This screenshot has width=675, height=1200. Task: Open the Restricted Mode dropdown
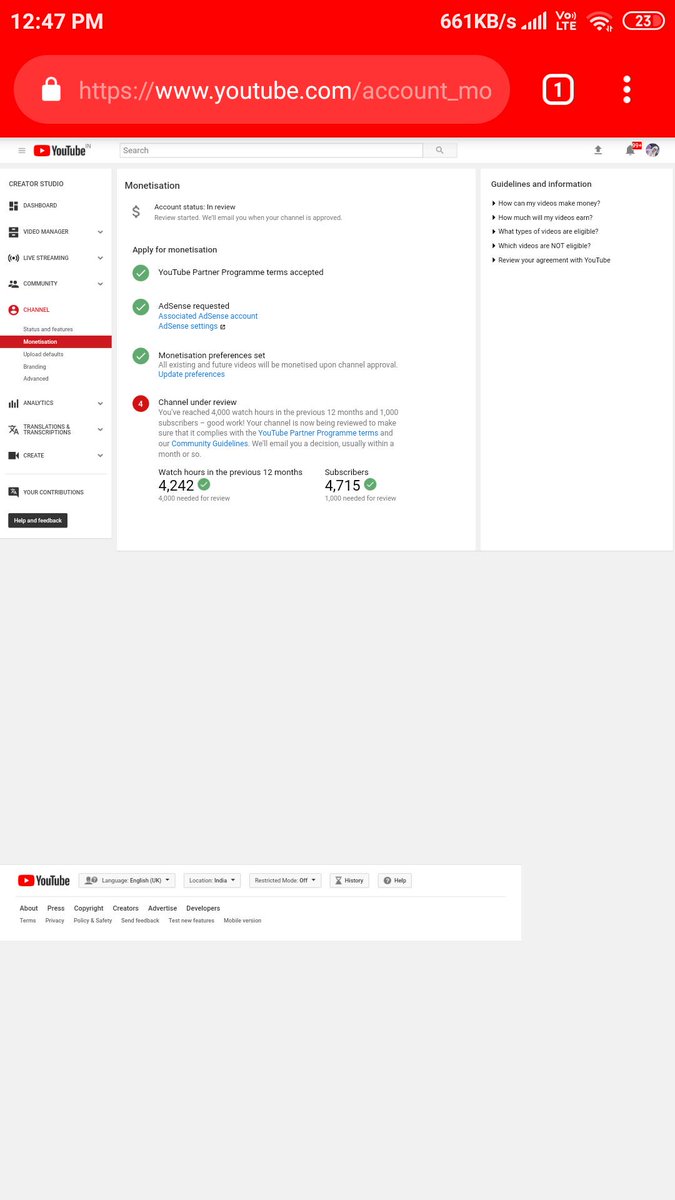pos(285,880)
